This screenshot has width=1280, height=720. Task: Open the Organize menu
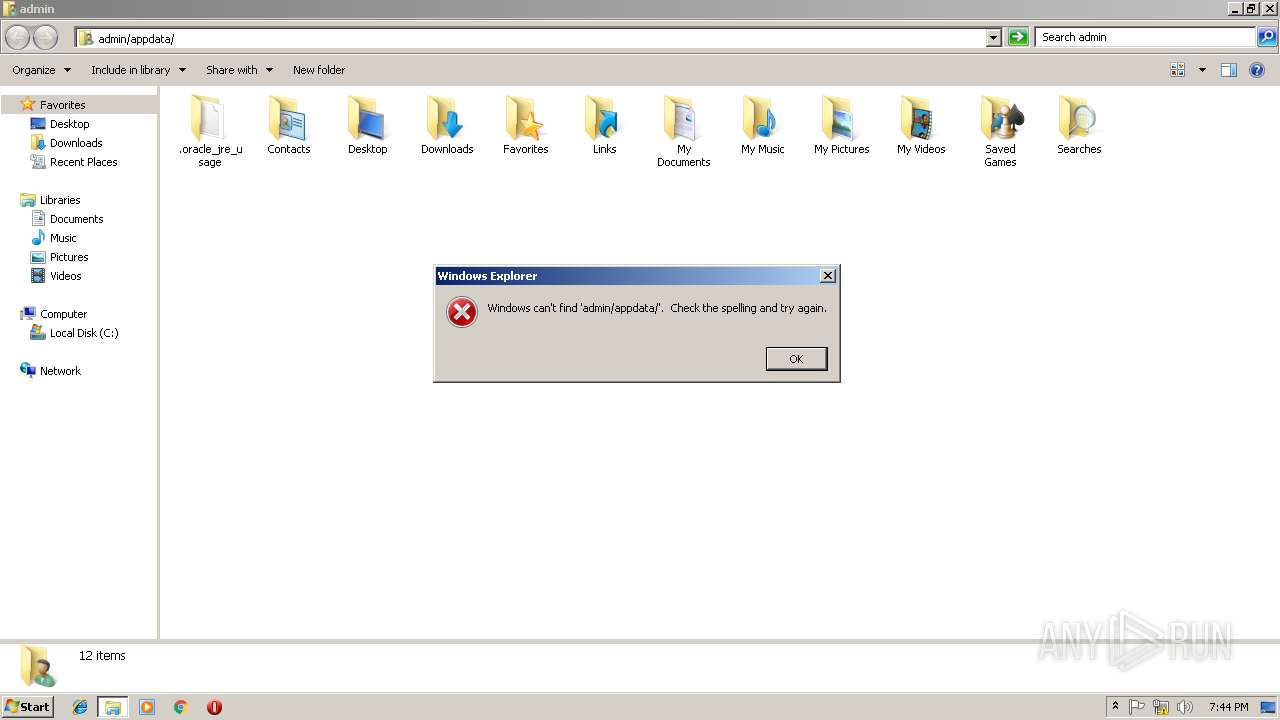[x=41, y=70]
